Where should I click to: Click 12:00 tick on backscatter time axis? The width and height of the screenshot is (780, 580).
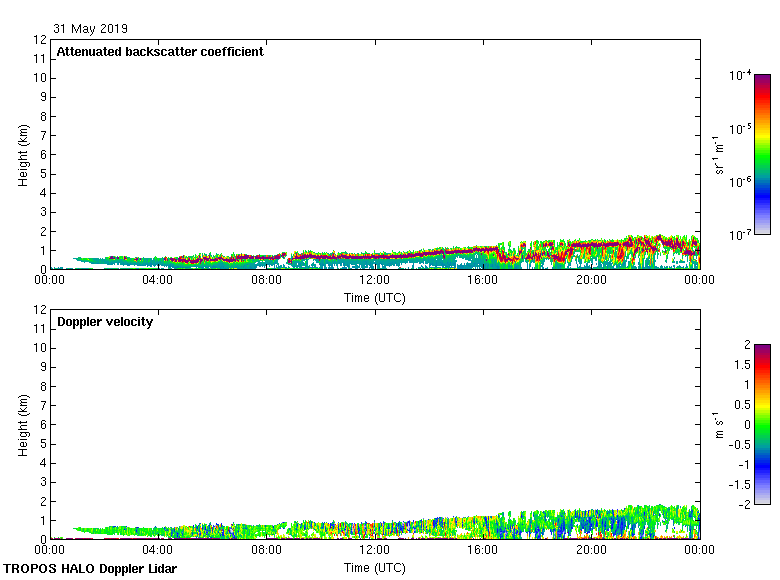(374, 281)
